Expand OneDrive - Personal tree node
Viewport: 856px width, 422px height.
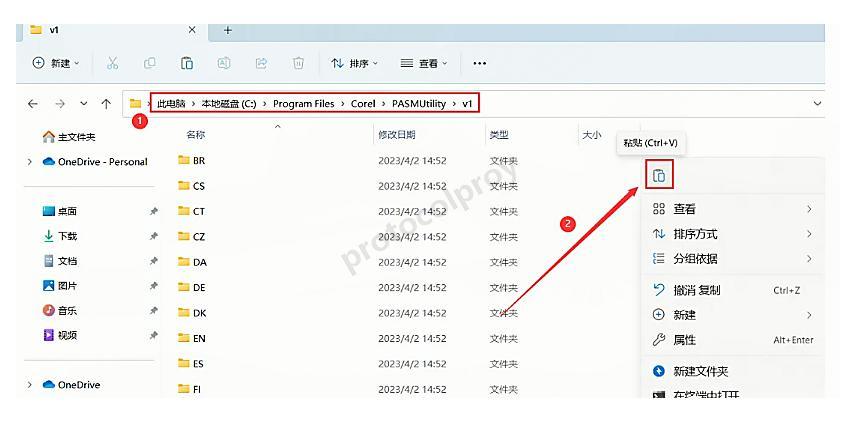(29, 162)
